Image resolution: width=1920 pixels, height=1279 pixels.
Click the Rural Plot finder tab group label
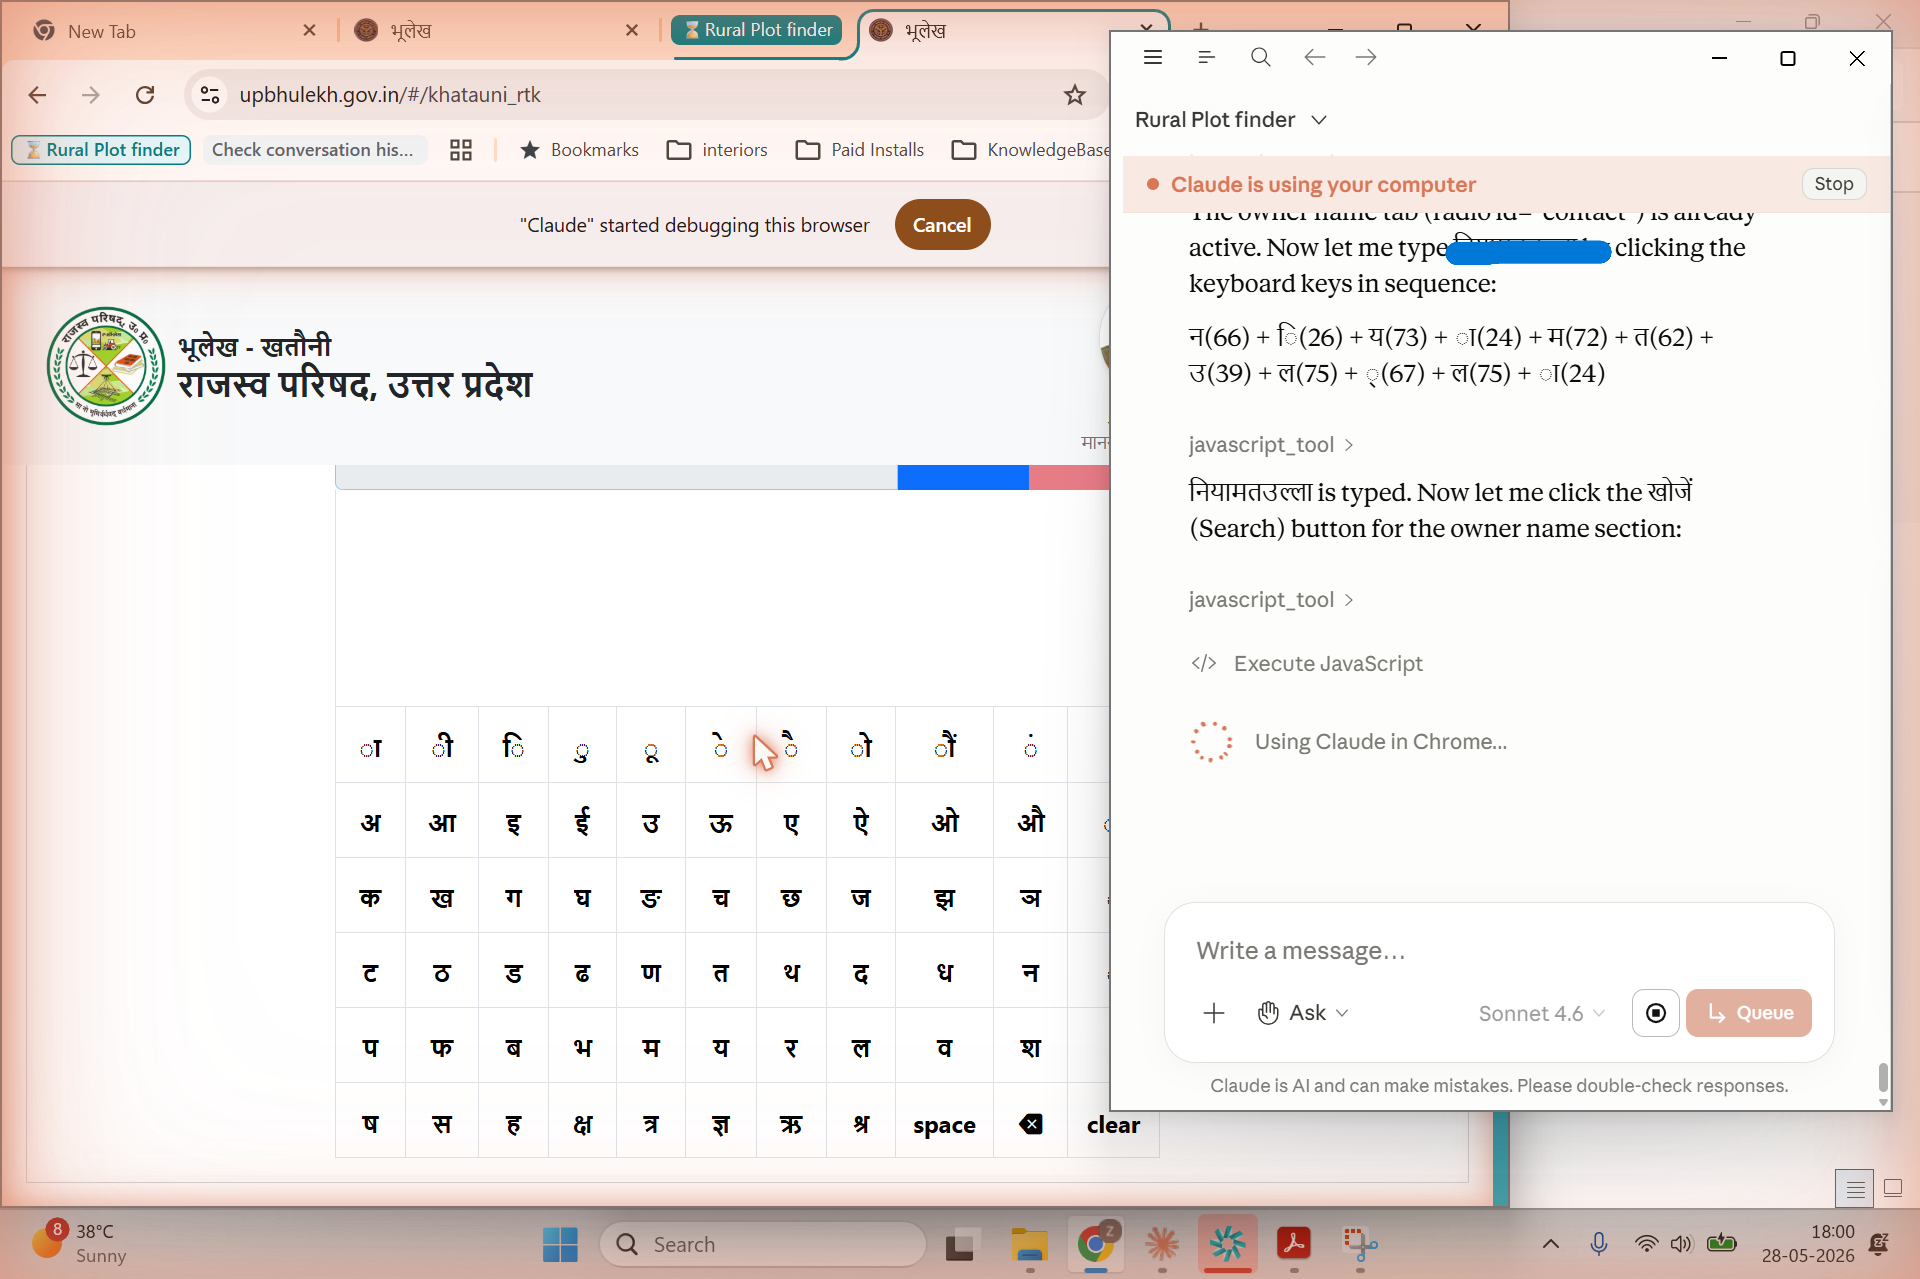[757, 30]
